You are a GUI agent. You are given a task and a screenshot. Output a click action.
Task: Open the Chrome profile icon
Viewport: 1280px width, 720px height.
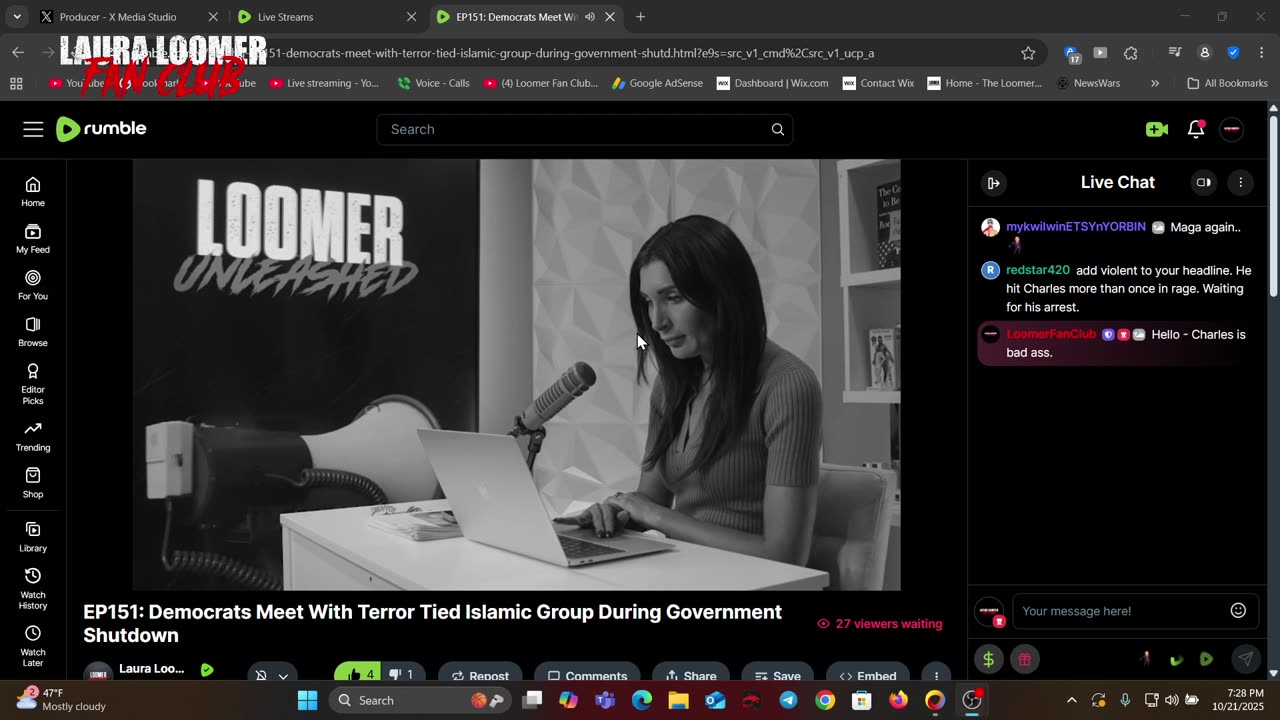pyautogui.click(x=1205, y=53)
